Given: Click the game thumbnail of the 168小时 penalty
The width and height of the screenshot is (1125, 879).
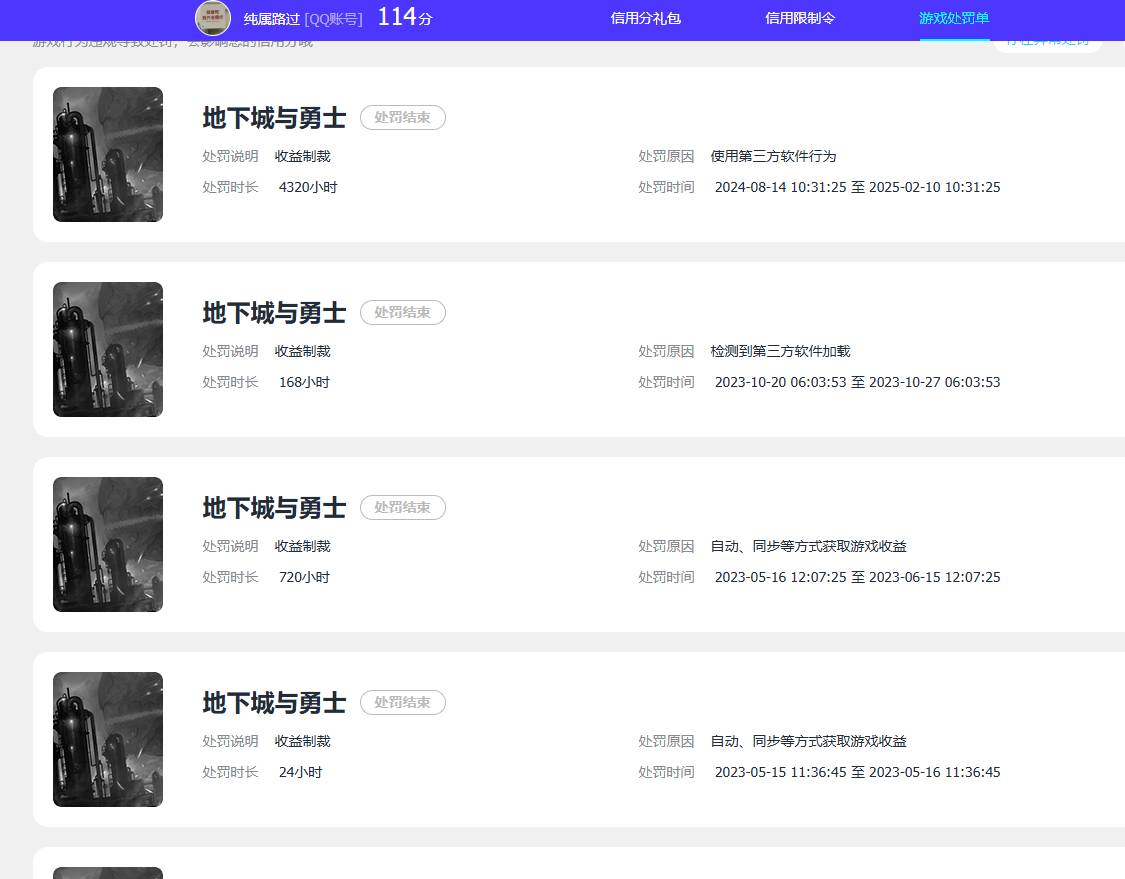Looking at the screenshot, I should 108,349.
